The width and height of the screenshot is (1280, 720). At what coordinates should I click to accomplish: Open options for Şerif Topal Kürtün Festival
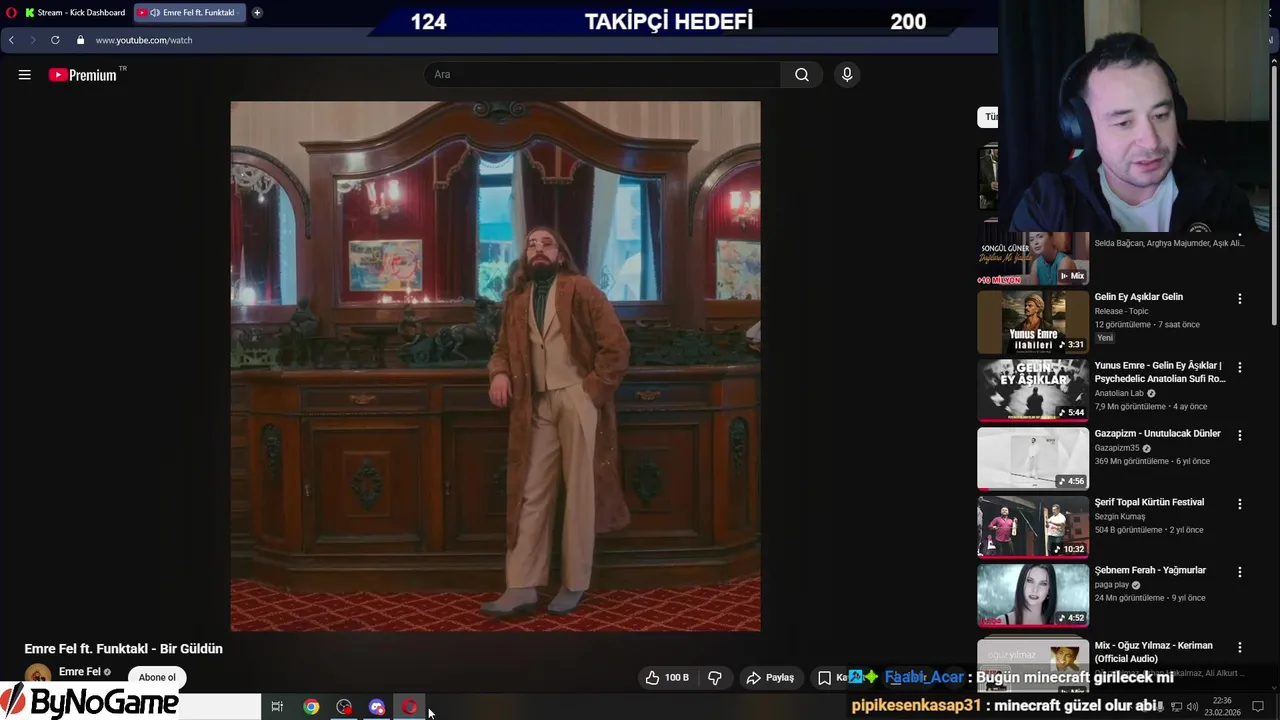(x=1240, y=504)
